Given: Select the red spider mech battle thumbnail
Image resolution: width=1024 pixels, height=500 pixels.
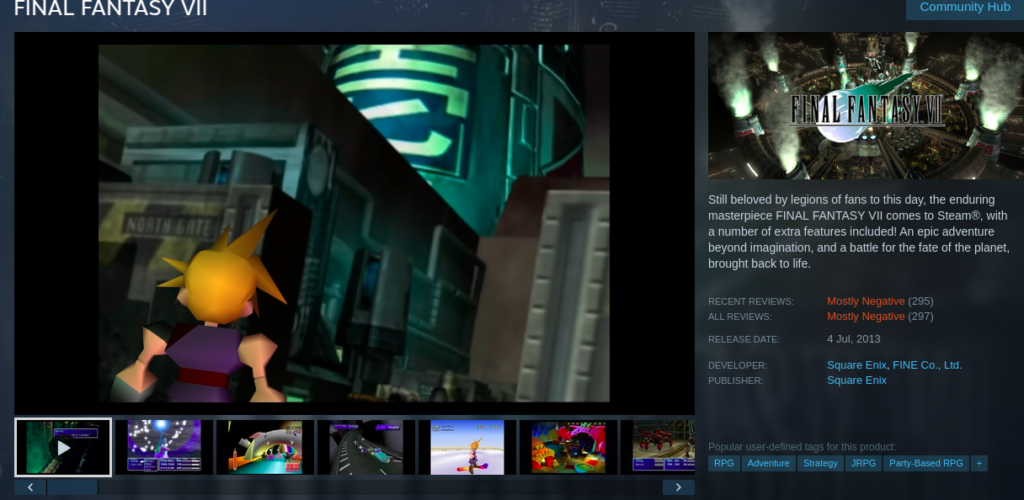Looking at the screenshot, I should (x=658, y=447).
